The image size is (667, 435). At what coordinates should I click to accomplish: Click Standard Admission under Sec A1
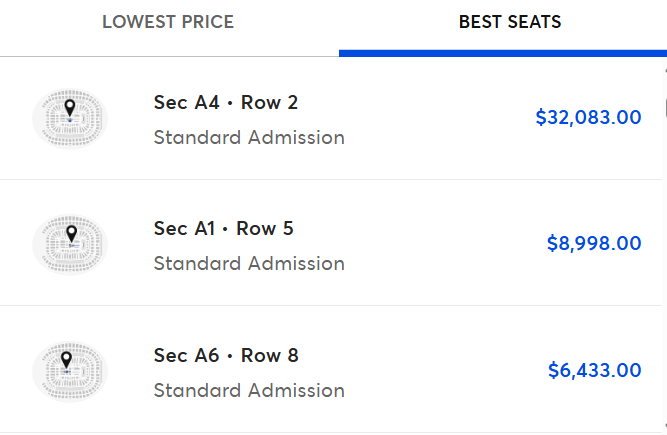[x=249, y=264]
